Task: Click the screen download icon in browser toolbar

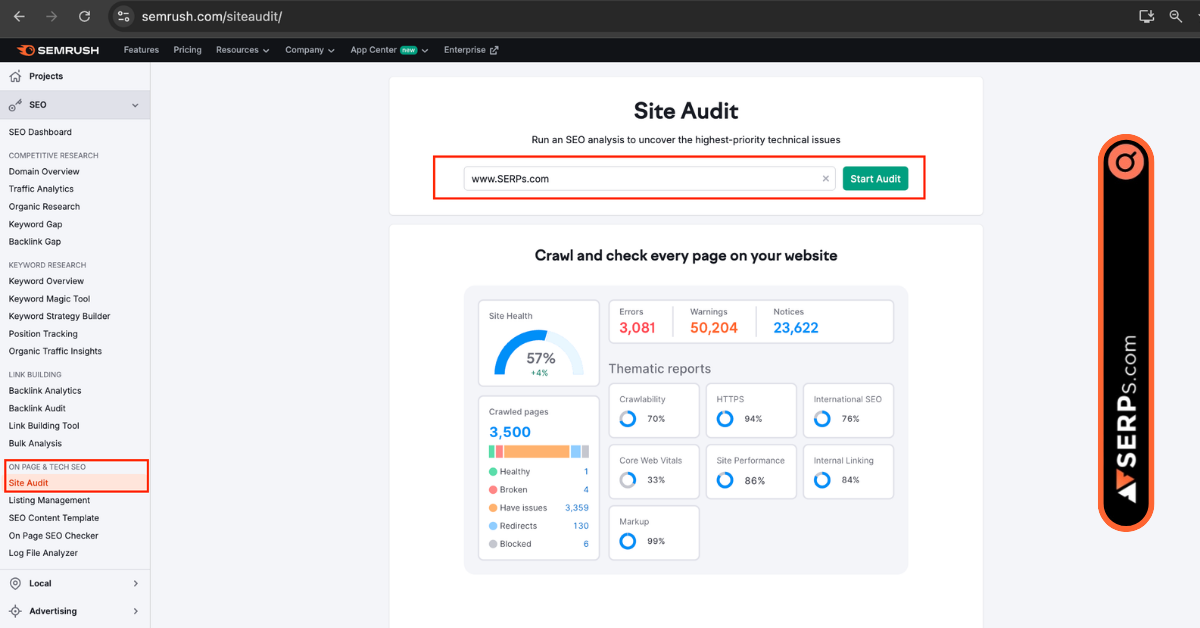Action: (x=1146, y=16)
